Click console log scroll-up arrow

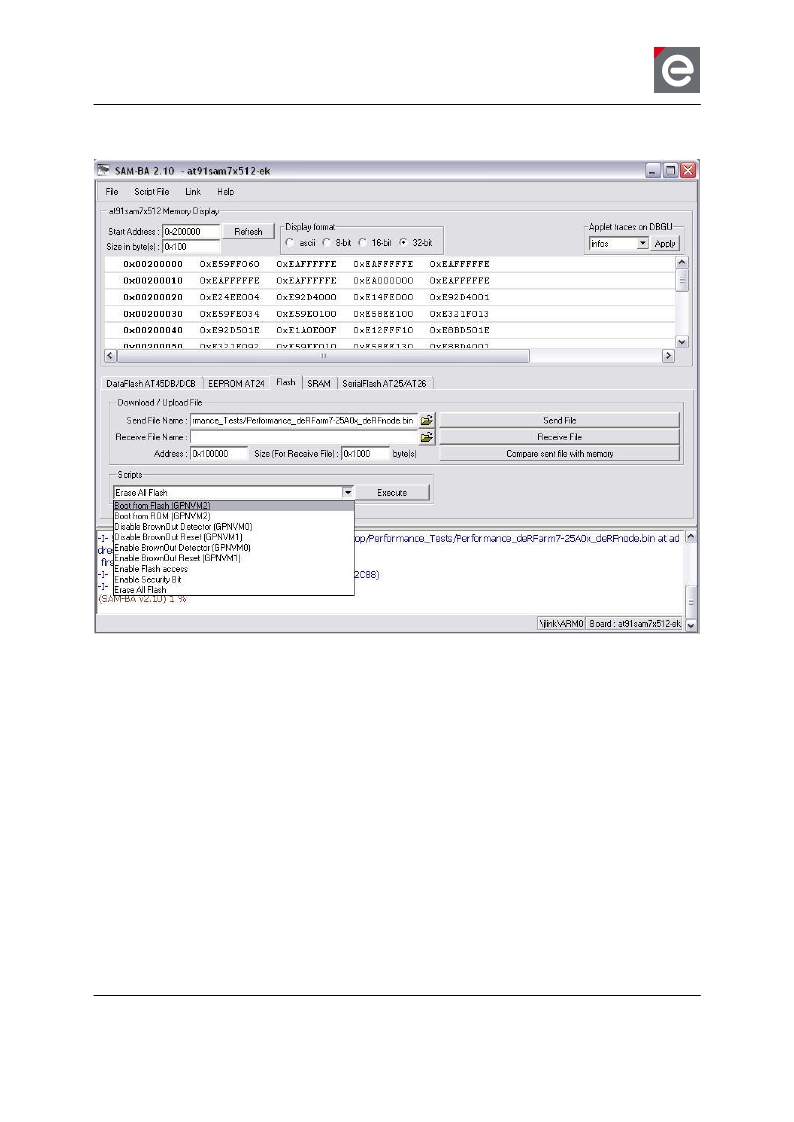tap(691, 536)
